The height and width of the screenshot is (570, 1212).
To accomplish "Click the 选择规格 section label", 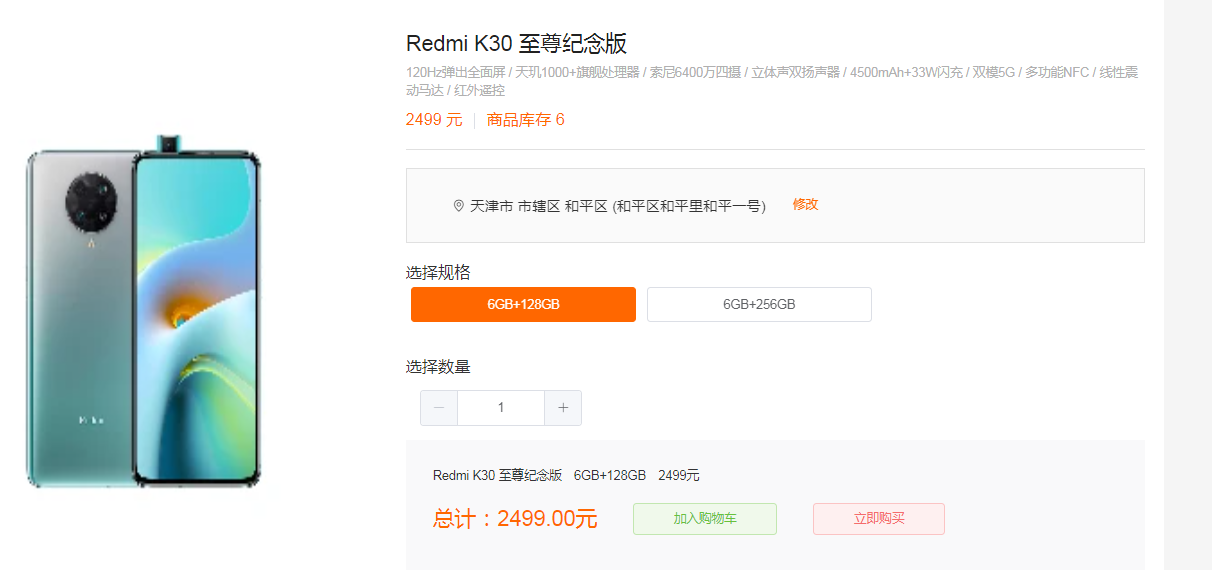I will point(438,272).
